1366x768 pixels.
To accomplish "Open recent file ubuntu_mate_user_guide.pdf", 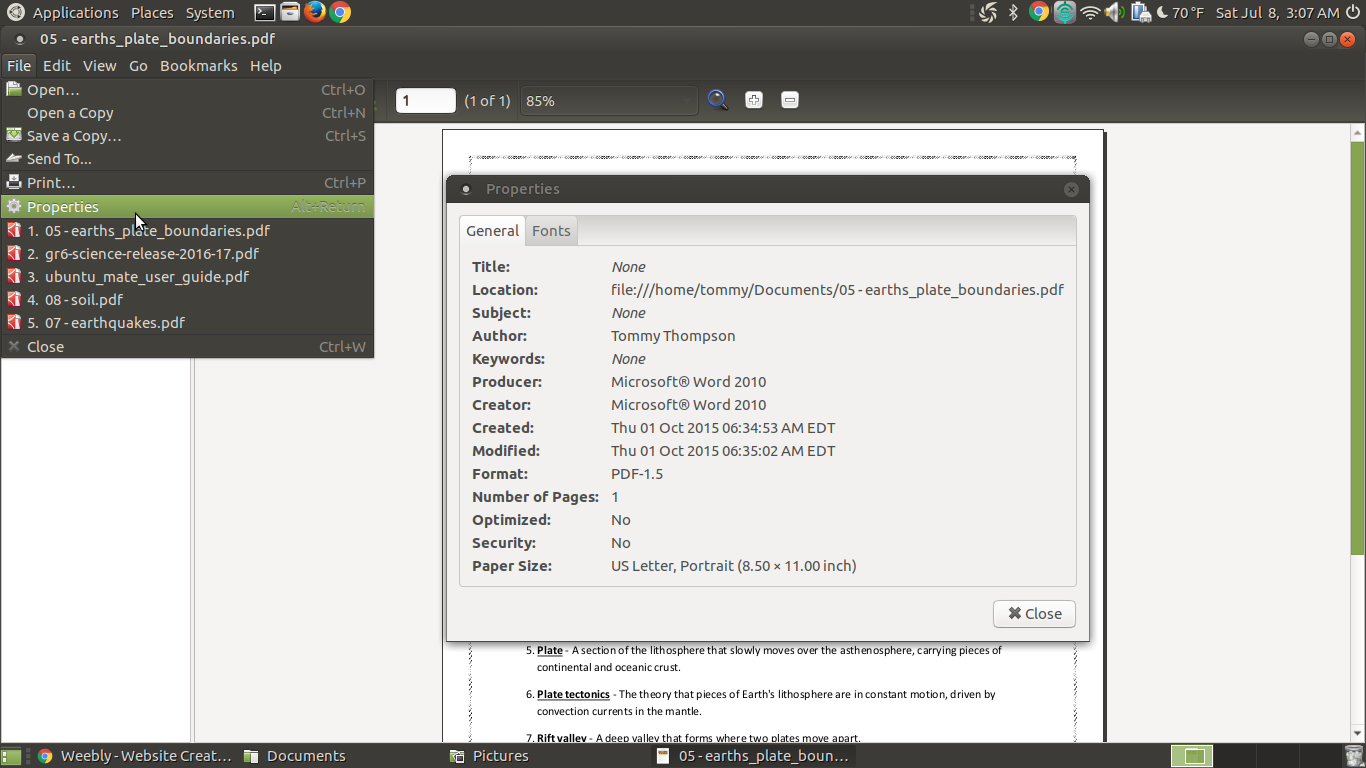I will pos(187,277).
